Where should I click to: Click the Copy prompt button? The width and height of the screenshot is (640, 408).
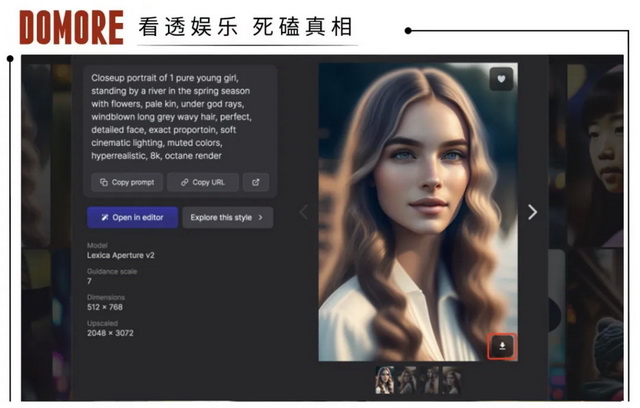pyautogui.click(x=125, y=182)
